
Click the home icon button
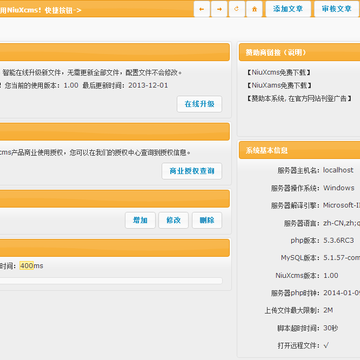[x=254, y=9]
